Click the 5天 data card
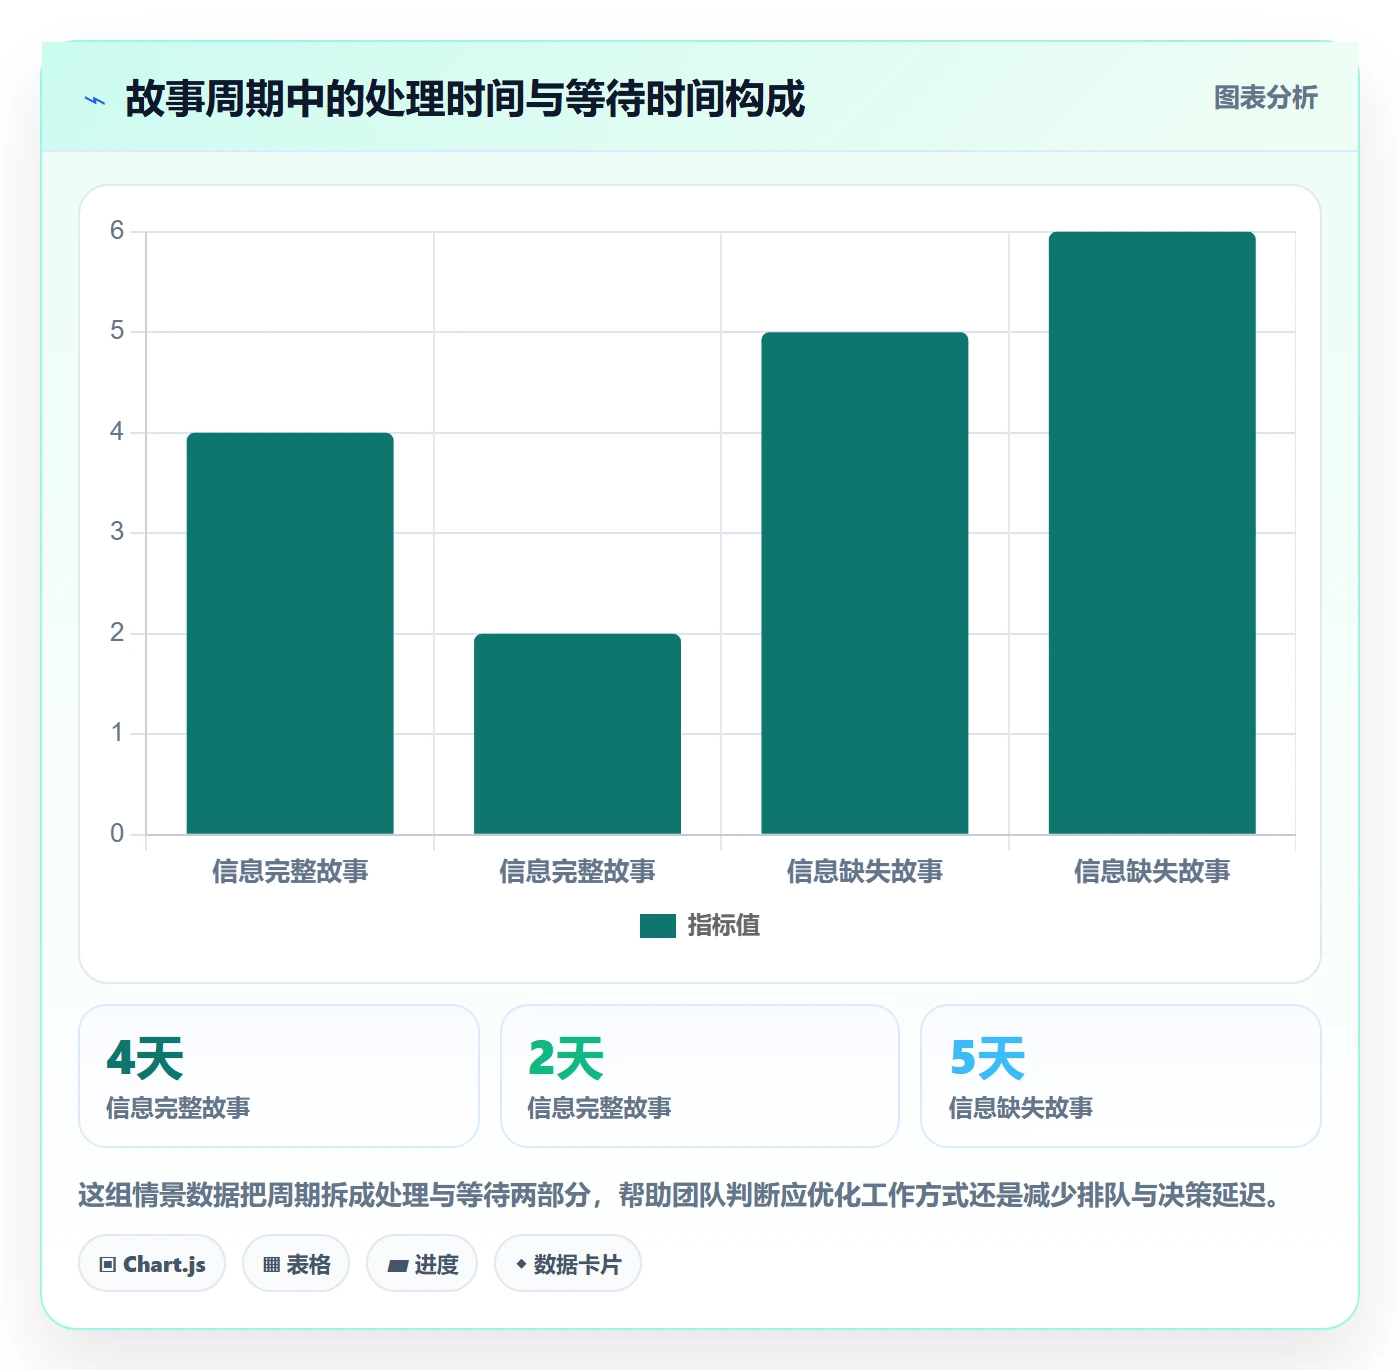Viewport: 1400px width, 1370px height. 1121,1076
